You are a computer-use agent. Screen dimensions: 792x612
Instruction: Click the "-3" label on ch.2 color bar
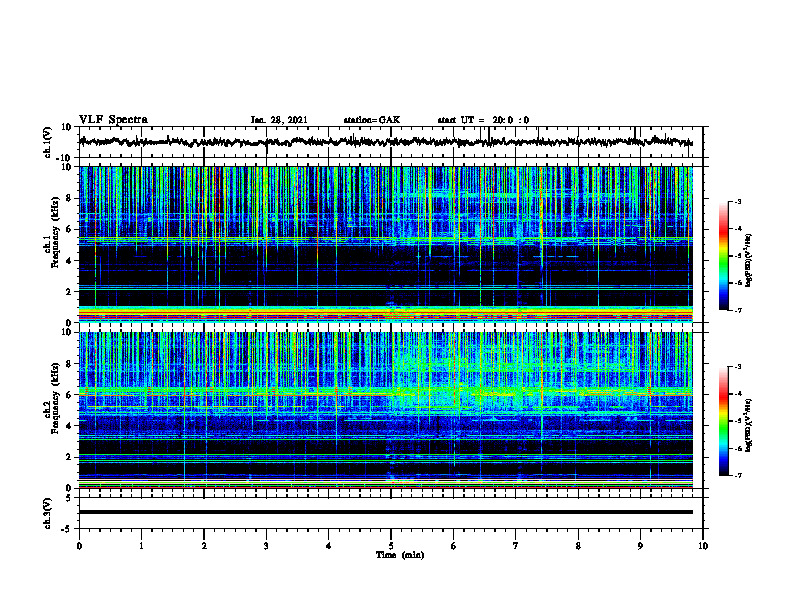[738, 367]
